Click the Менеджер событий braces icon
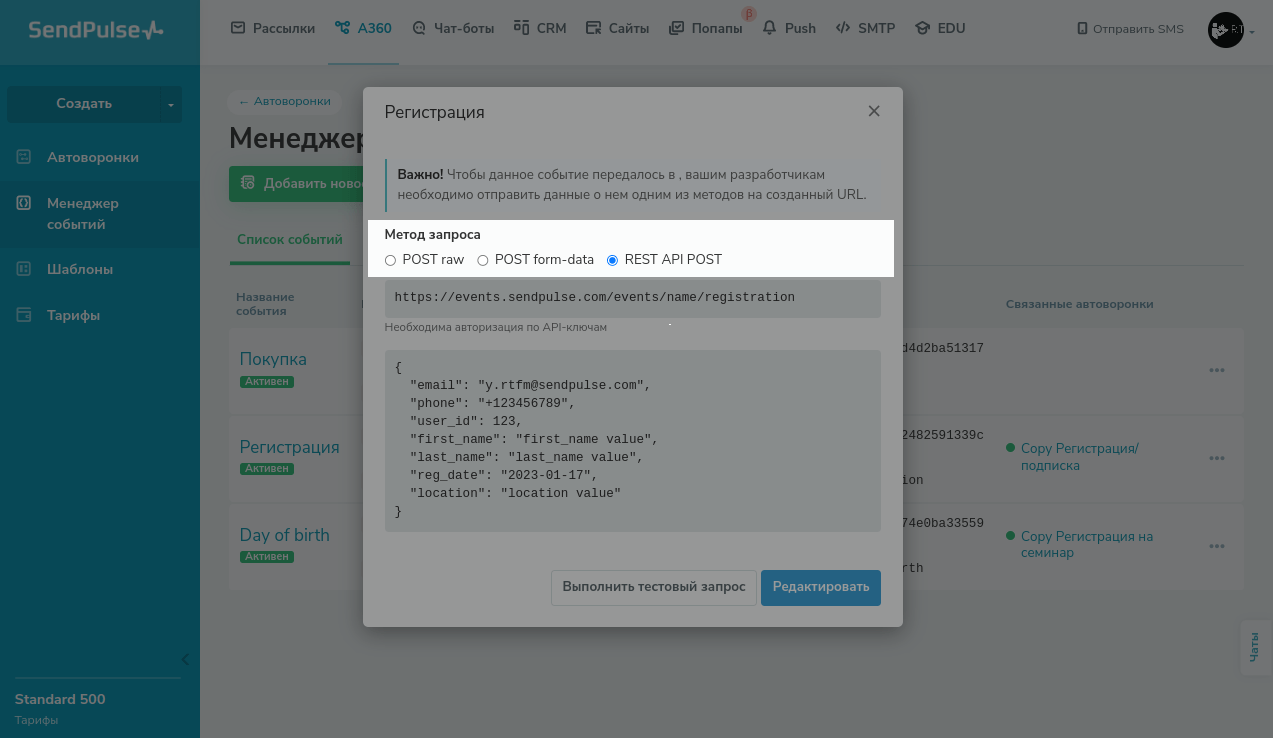 click(x=24, y=203)
